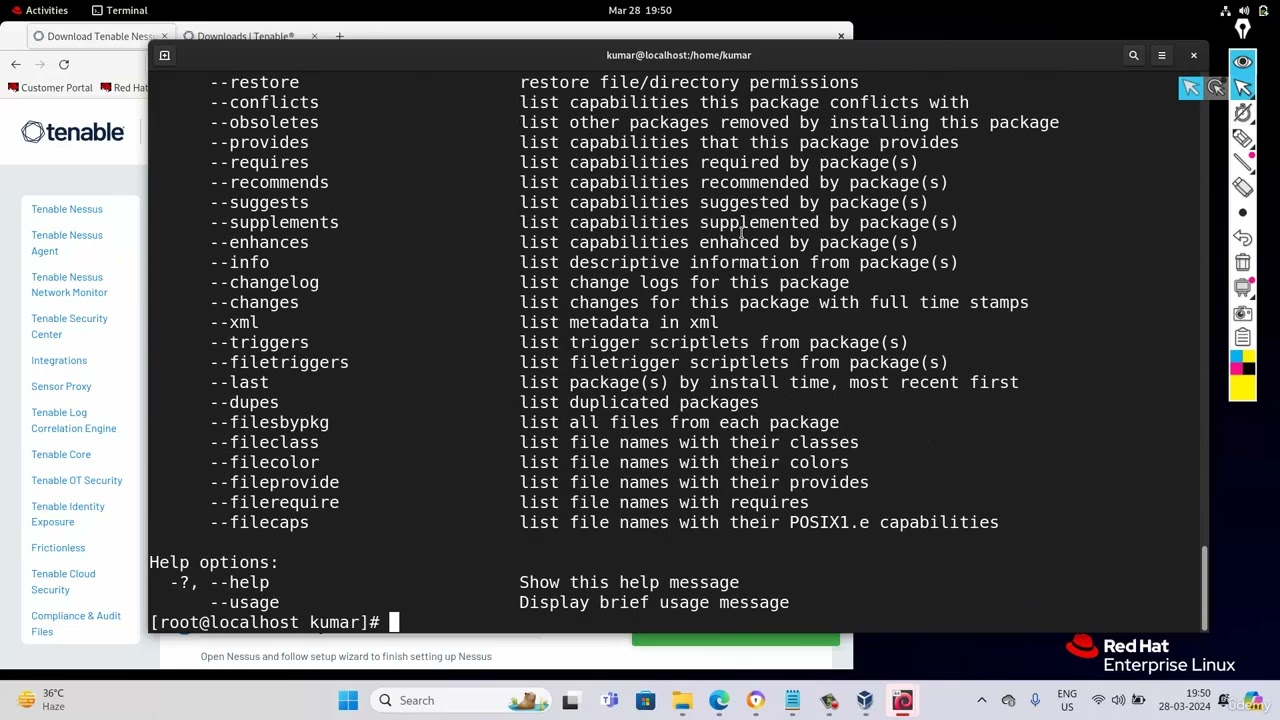Open Activities overview
The height and width of the screenshot is (720, 1280).
pos(40,10)
